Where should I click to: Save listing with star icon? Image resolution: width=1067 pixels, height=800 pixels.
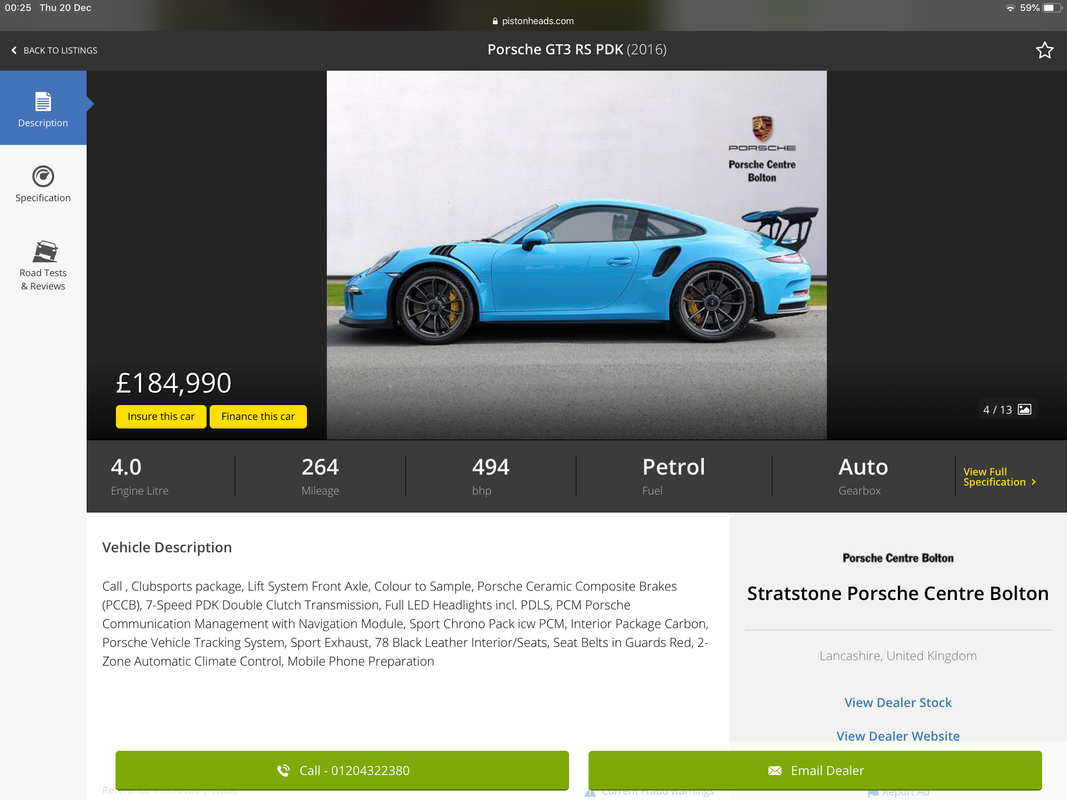click(1045, 50)
